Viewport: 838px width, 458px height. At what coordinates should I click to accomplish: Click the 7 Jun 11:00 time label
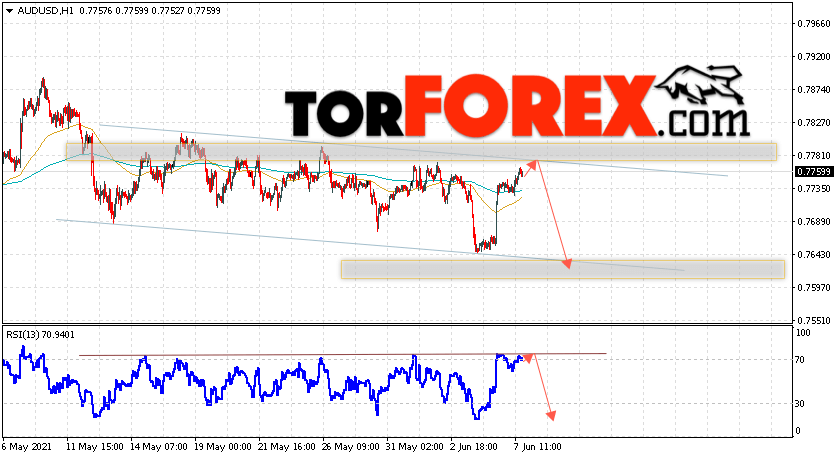(538, 446)
